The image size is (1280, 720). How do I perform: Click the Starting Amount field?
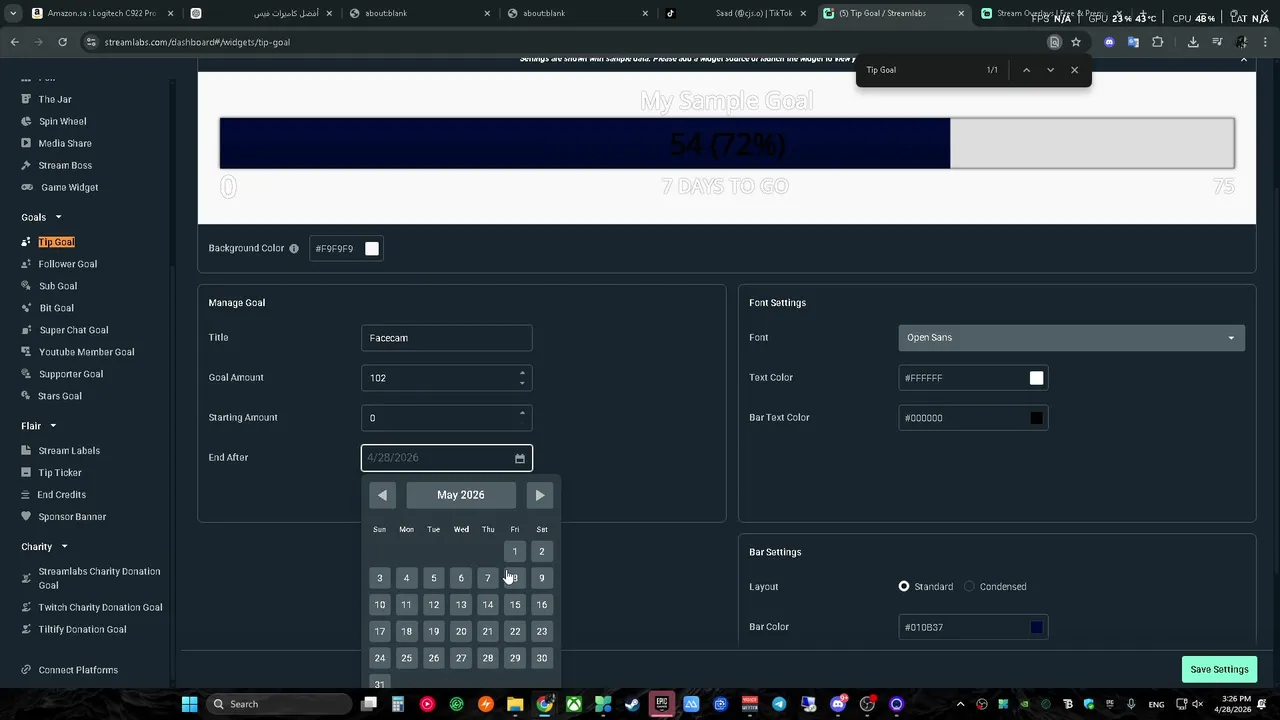pyautogui.click(x=446, y=418)
